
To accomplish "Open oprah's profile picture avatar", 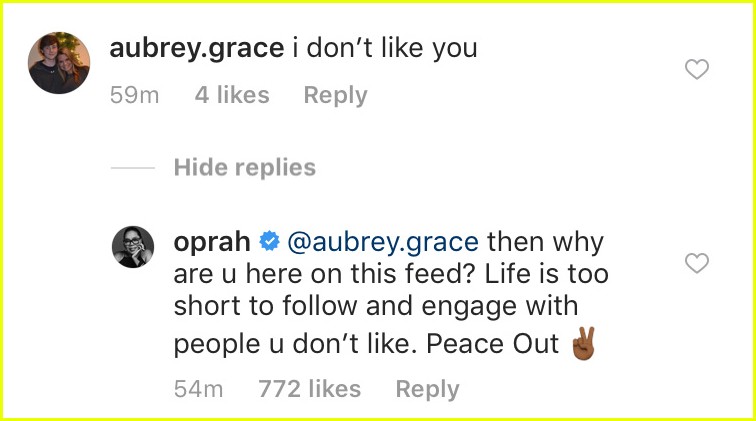I will pos(133,246).
